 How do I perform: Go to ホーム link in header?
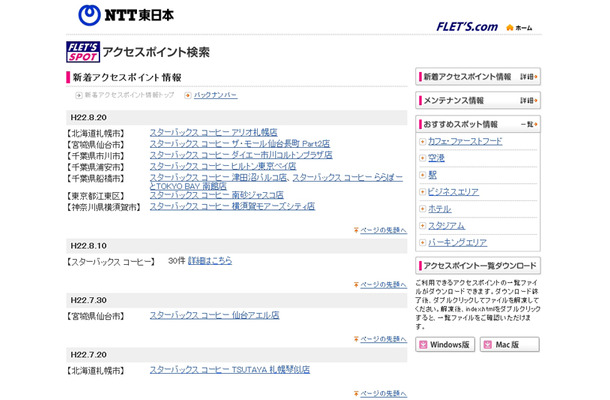click(x=524, y=28)
